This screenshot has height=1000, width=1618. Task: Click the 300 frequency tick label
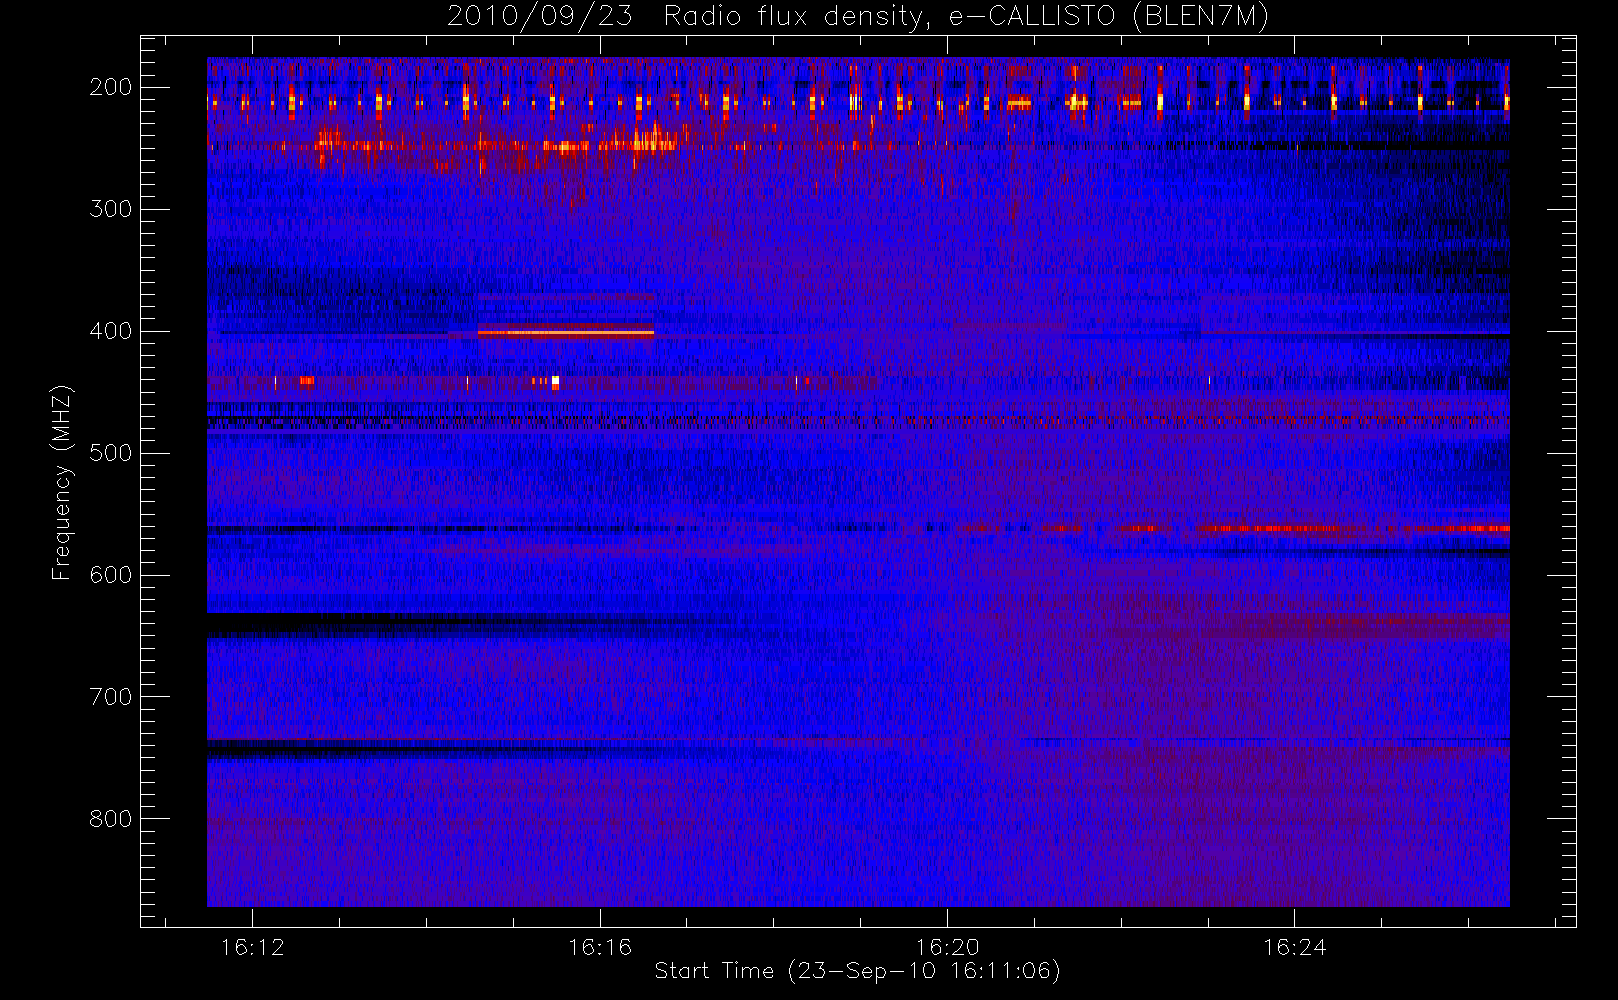click(x=110, y=209)
